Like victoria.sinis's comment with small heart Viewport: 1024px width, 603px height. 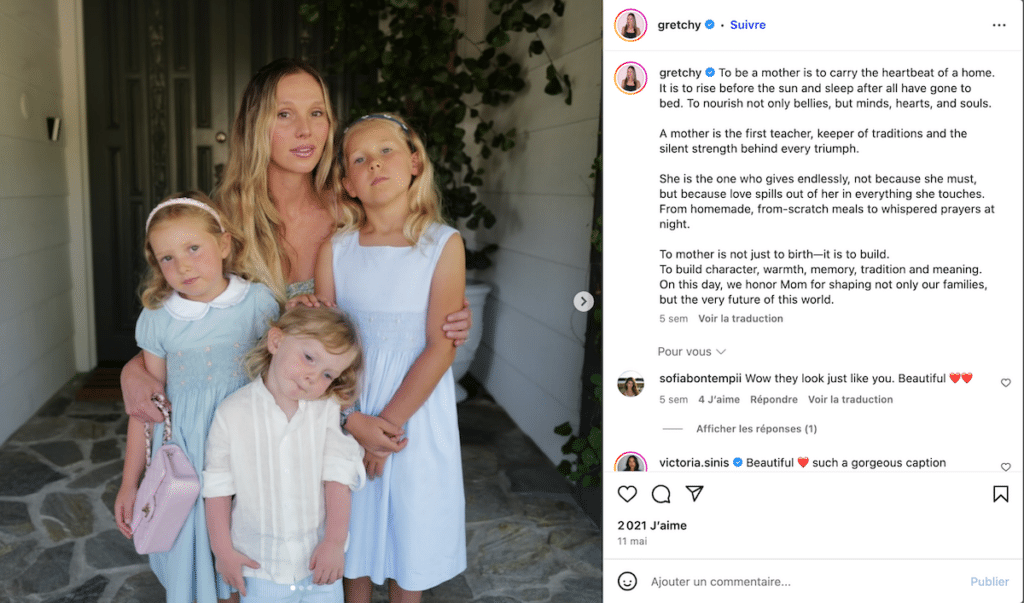[x=1005, y=466]
